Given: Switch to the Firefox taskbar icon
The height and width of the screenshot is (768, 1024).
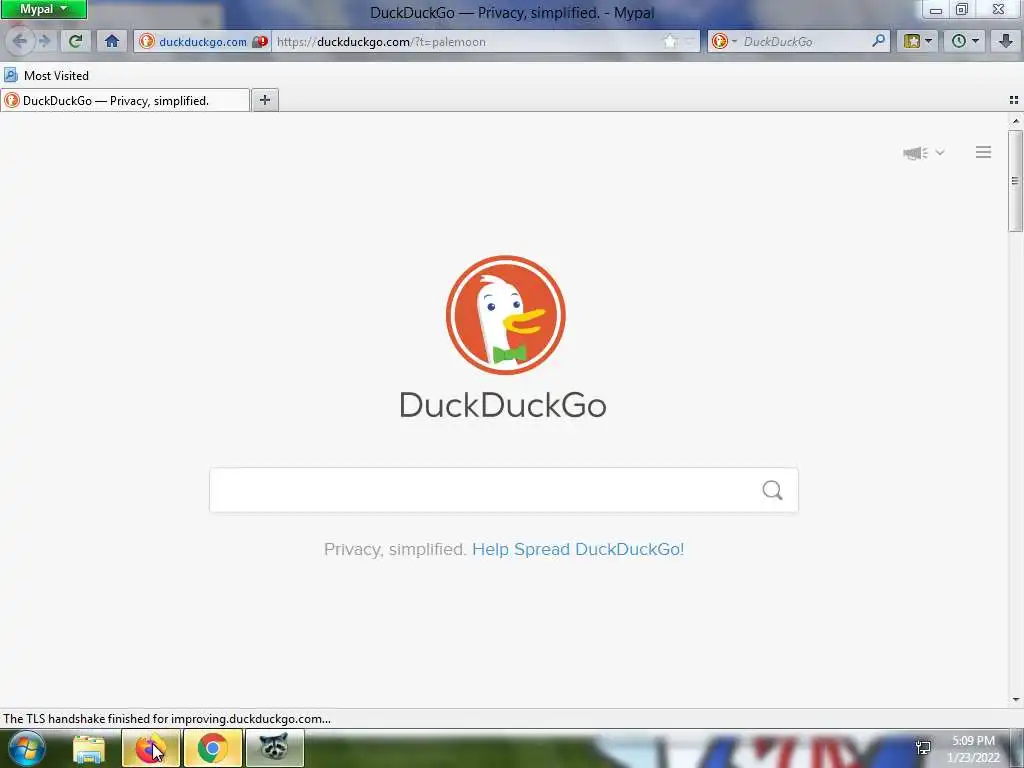Looking at the screenshot, I should (x=150, y=748).
